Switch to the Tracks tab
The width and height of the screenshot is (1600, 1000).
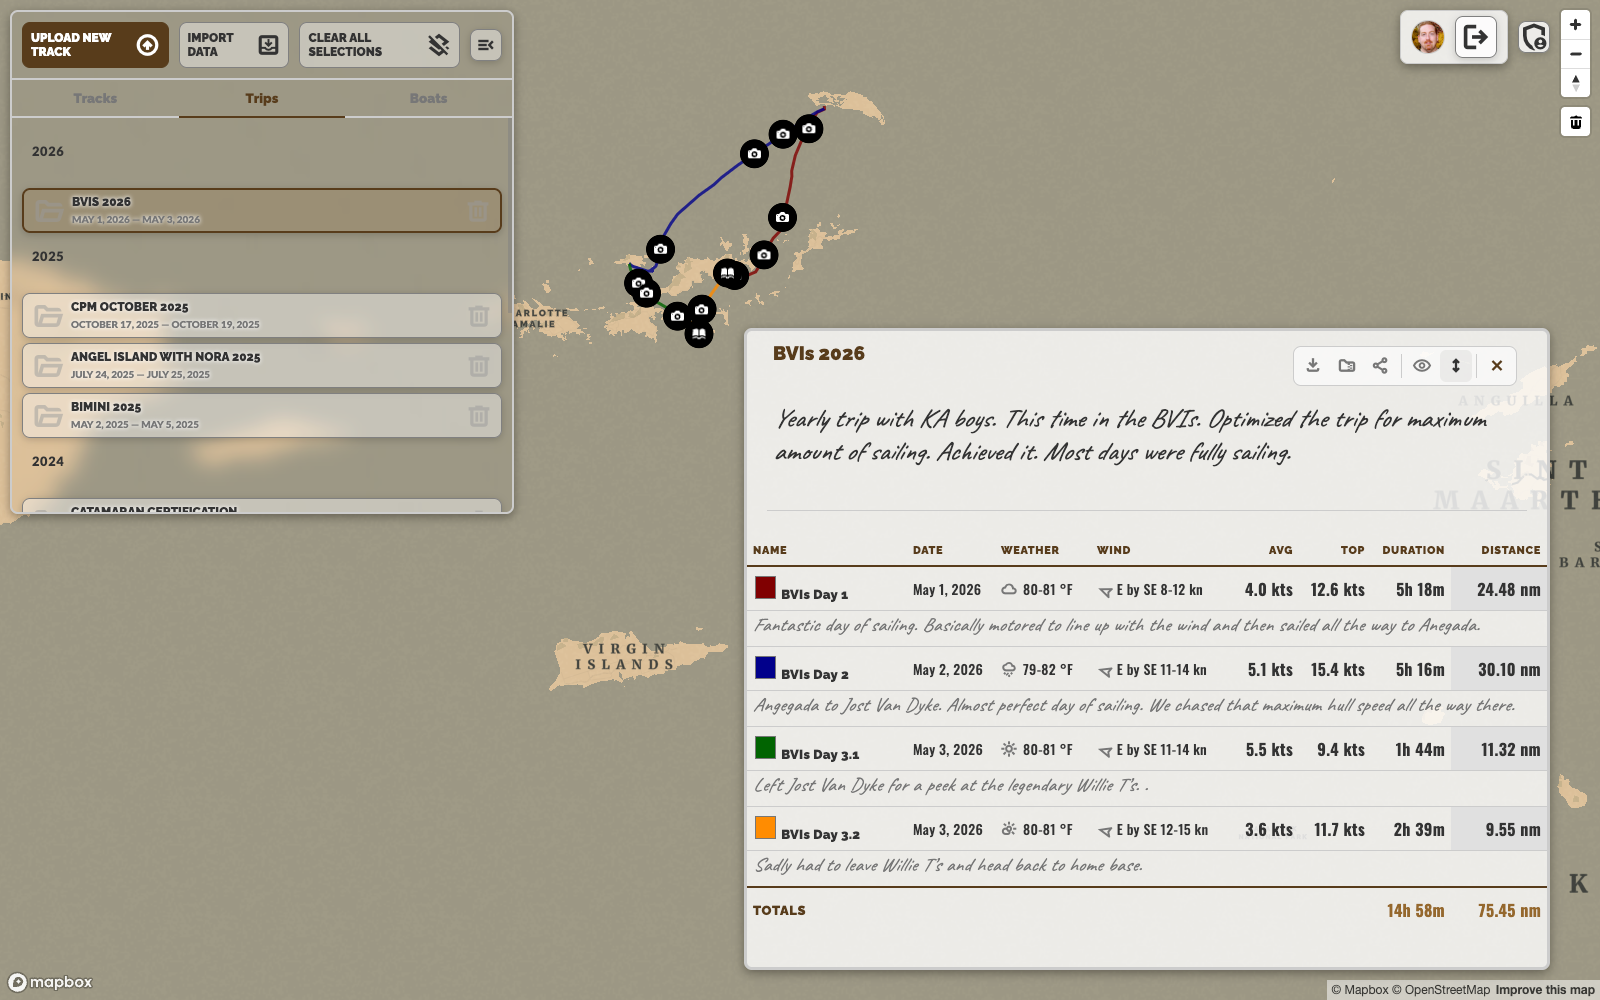coord(95,98)
